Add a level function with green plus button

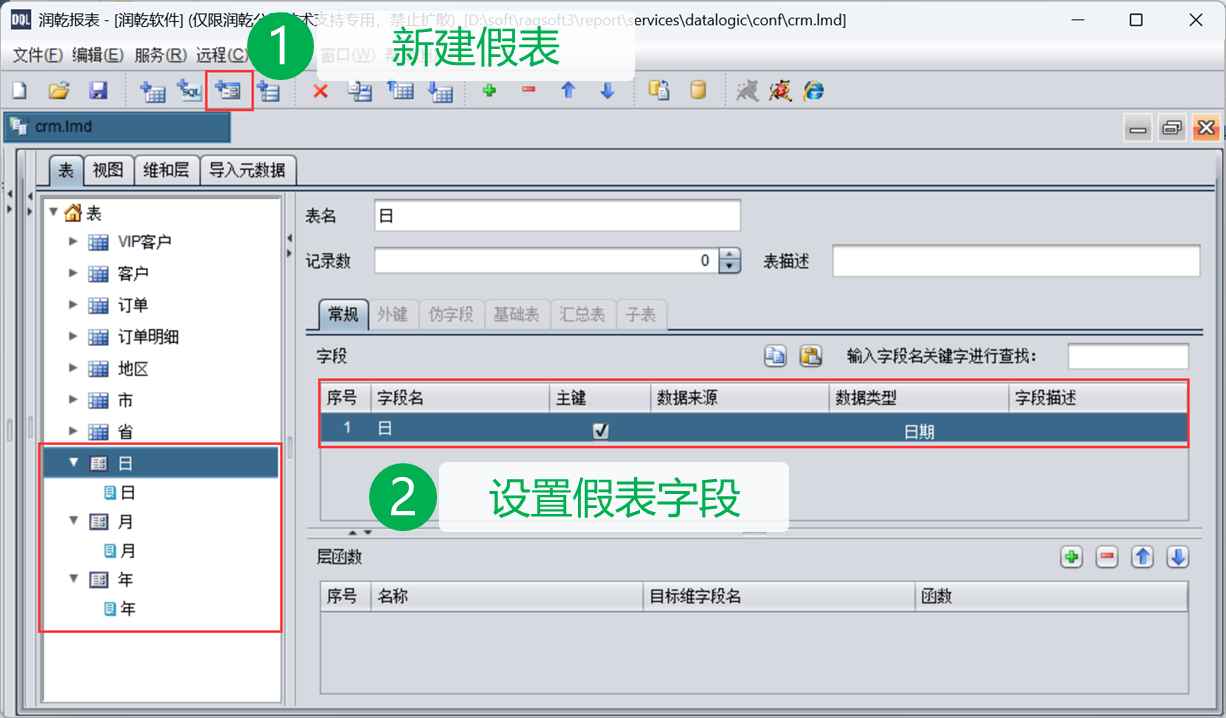tap(1072, 557)
